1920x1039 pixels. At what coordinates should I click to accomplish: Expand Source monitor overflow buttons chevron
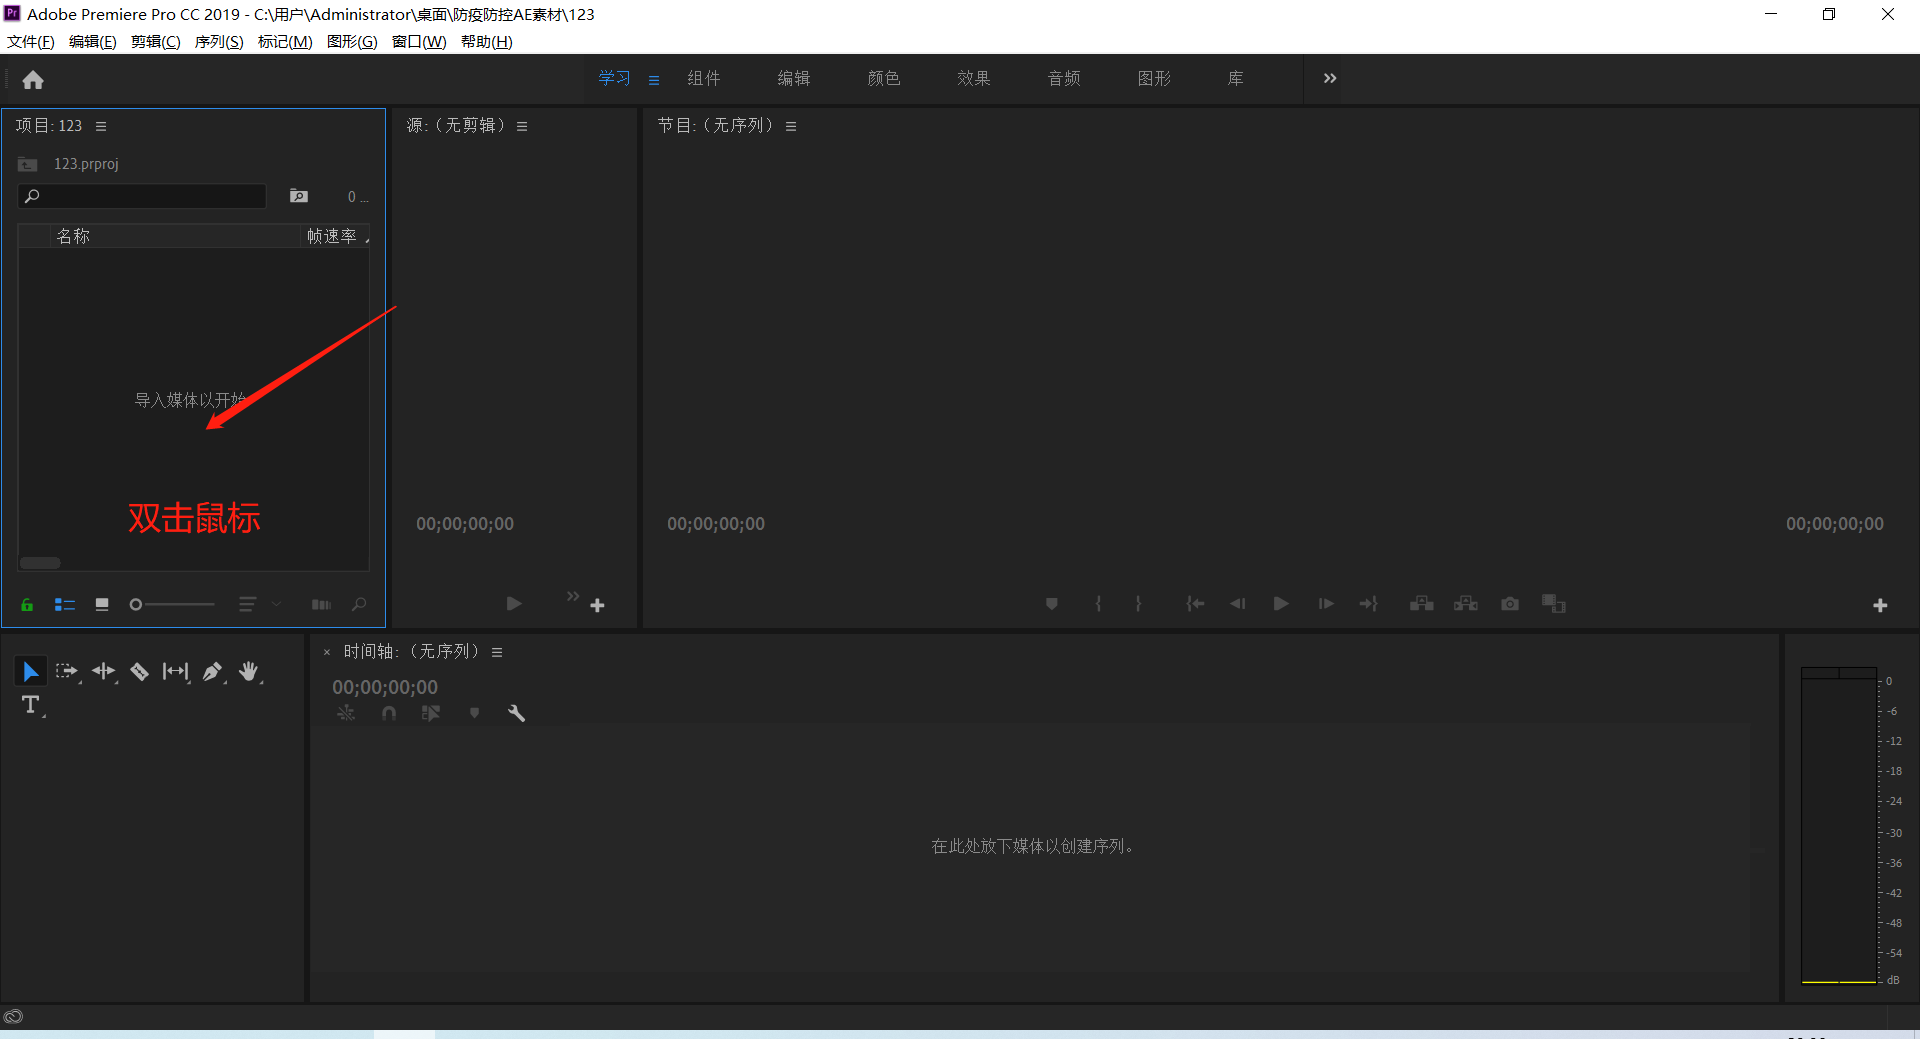click(x=573, y=596)
